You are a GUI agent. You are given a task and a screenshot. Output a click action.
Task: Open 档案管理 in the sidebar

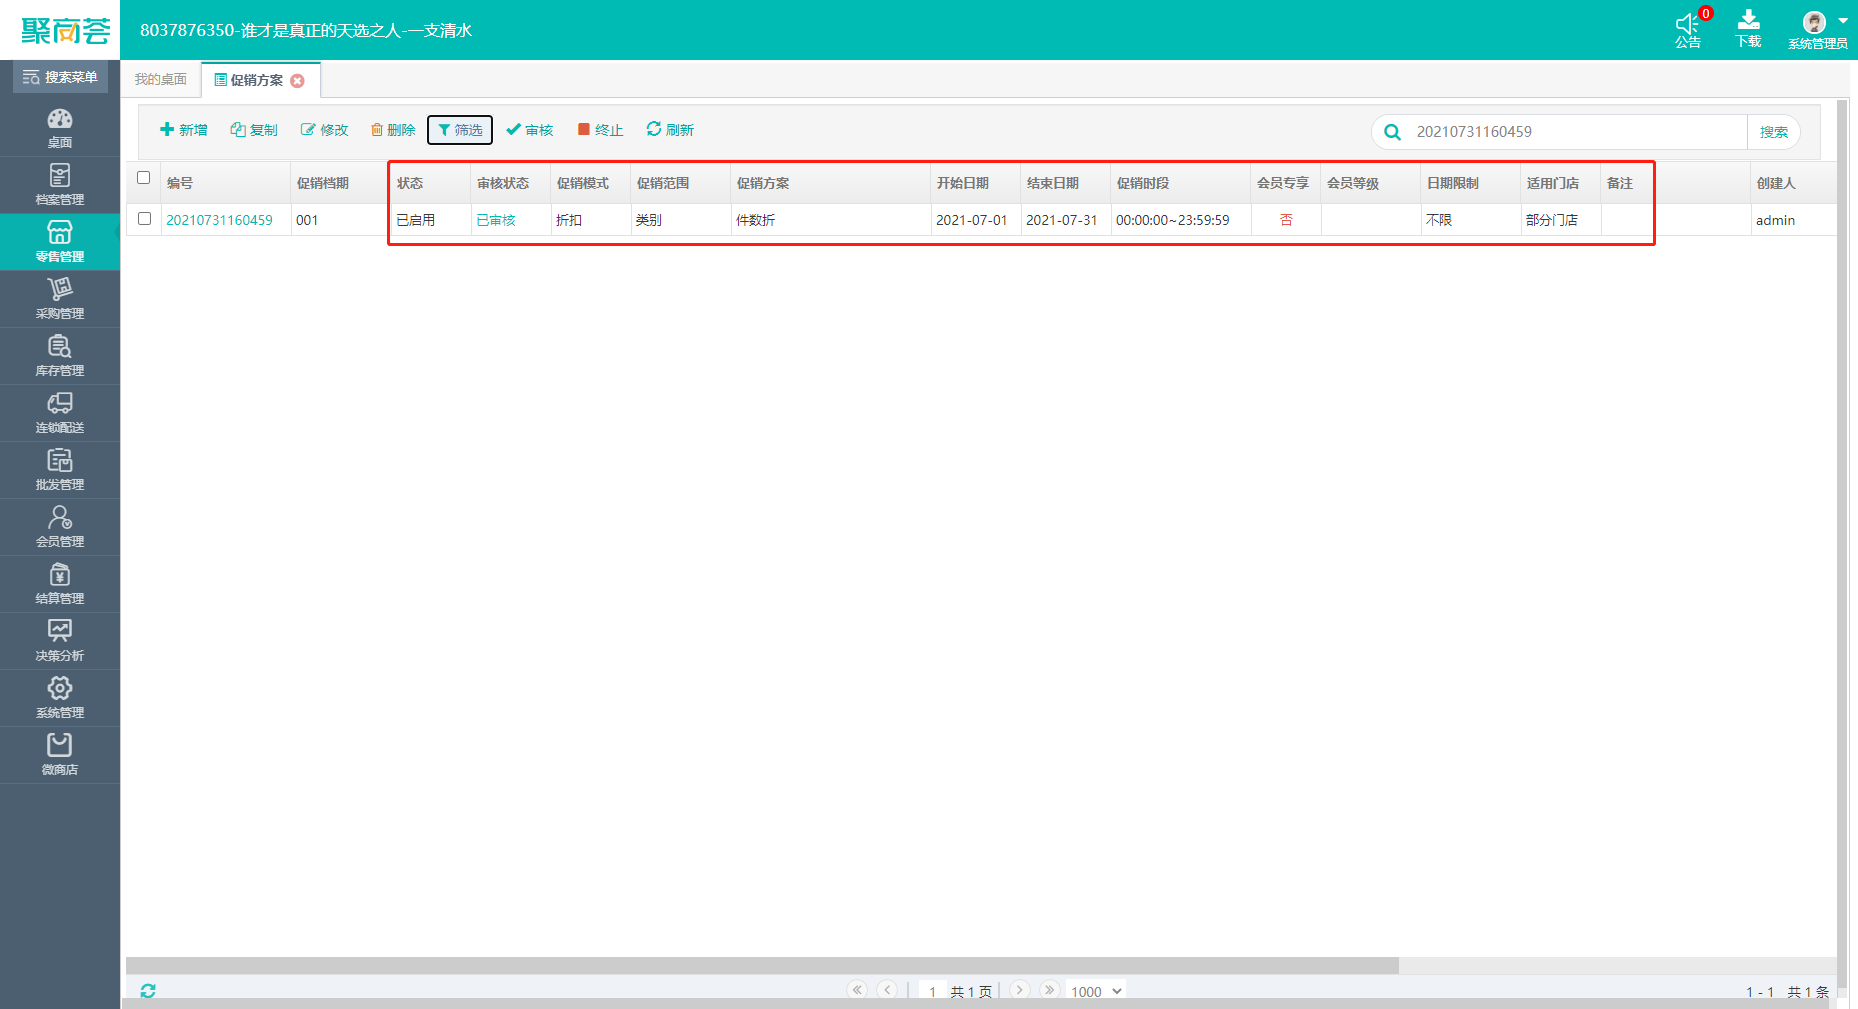(60, 184)
